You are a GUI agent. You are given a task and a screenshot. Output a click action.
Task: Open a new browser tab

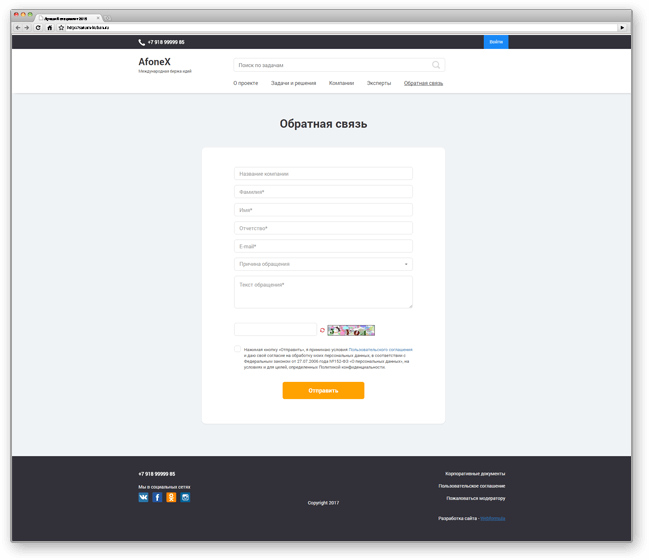click(107, 18)
